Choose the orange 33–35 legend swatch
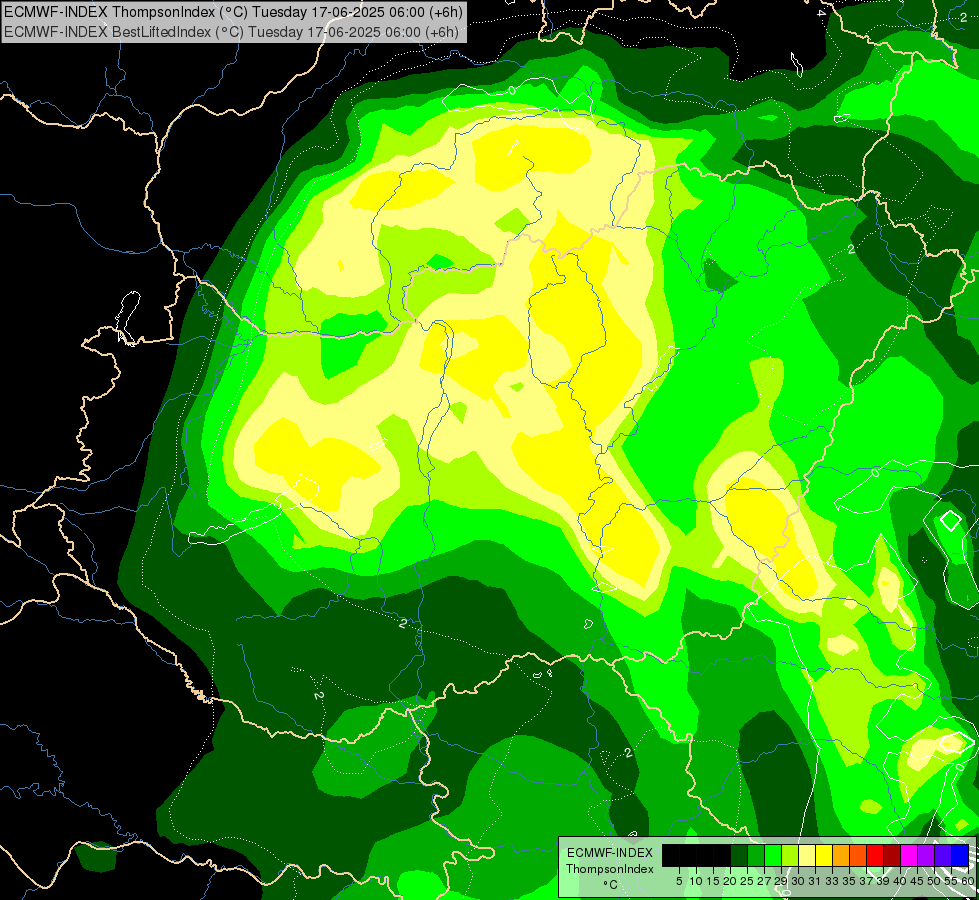This screenshot has height=900, width=979. point(841,855)
